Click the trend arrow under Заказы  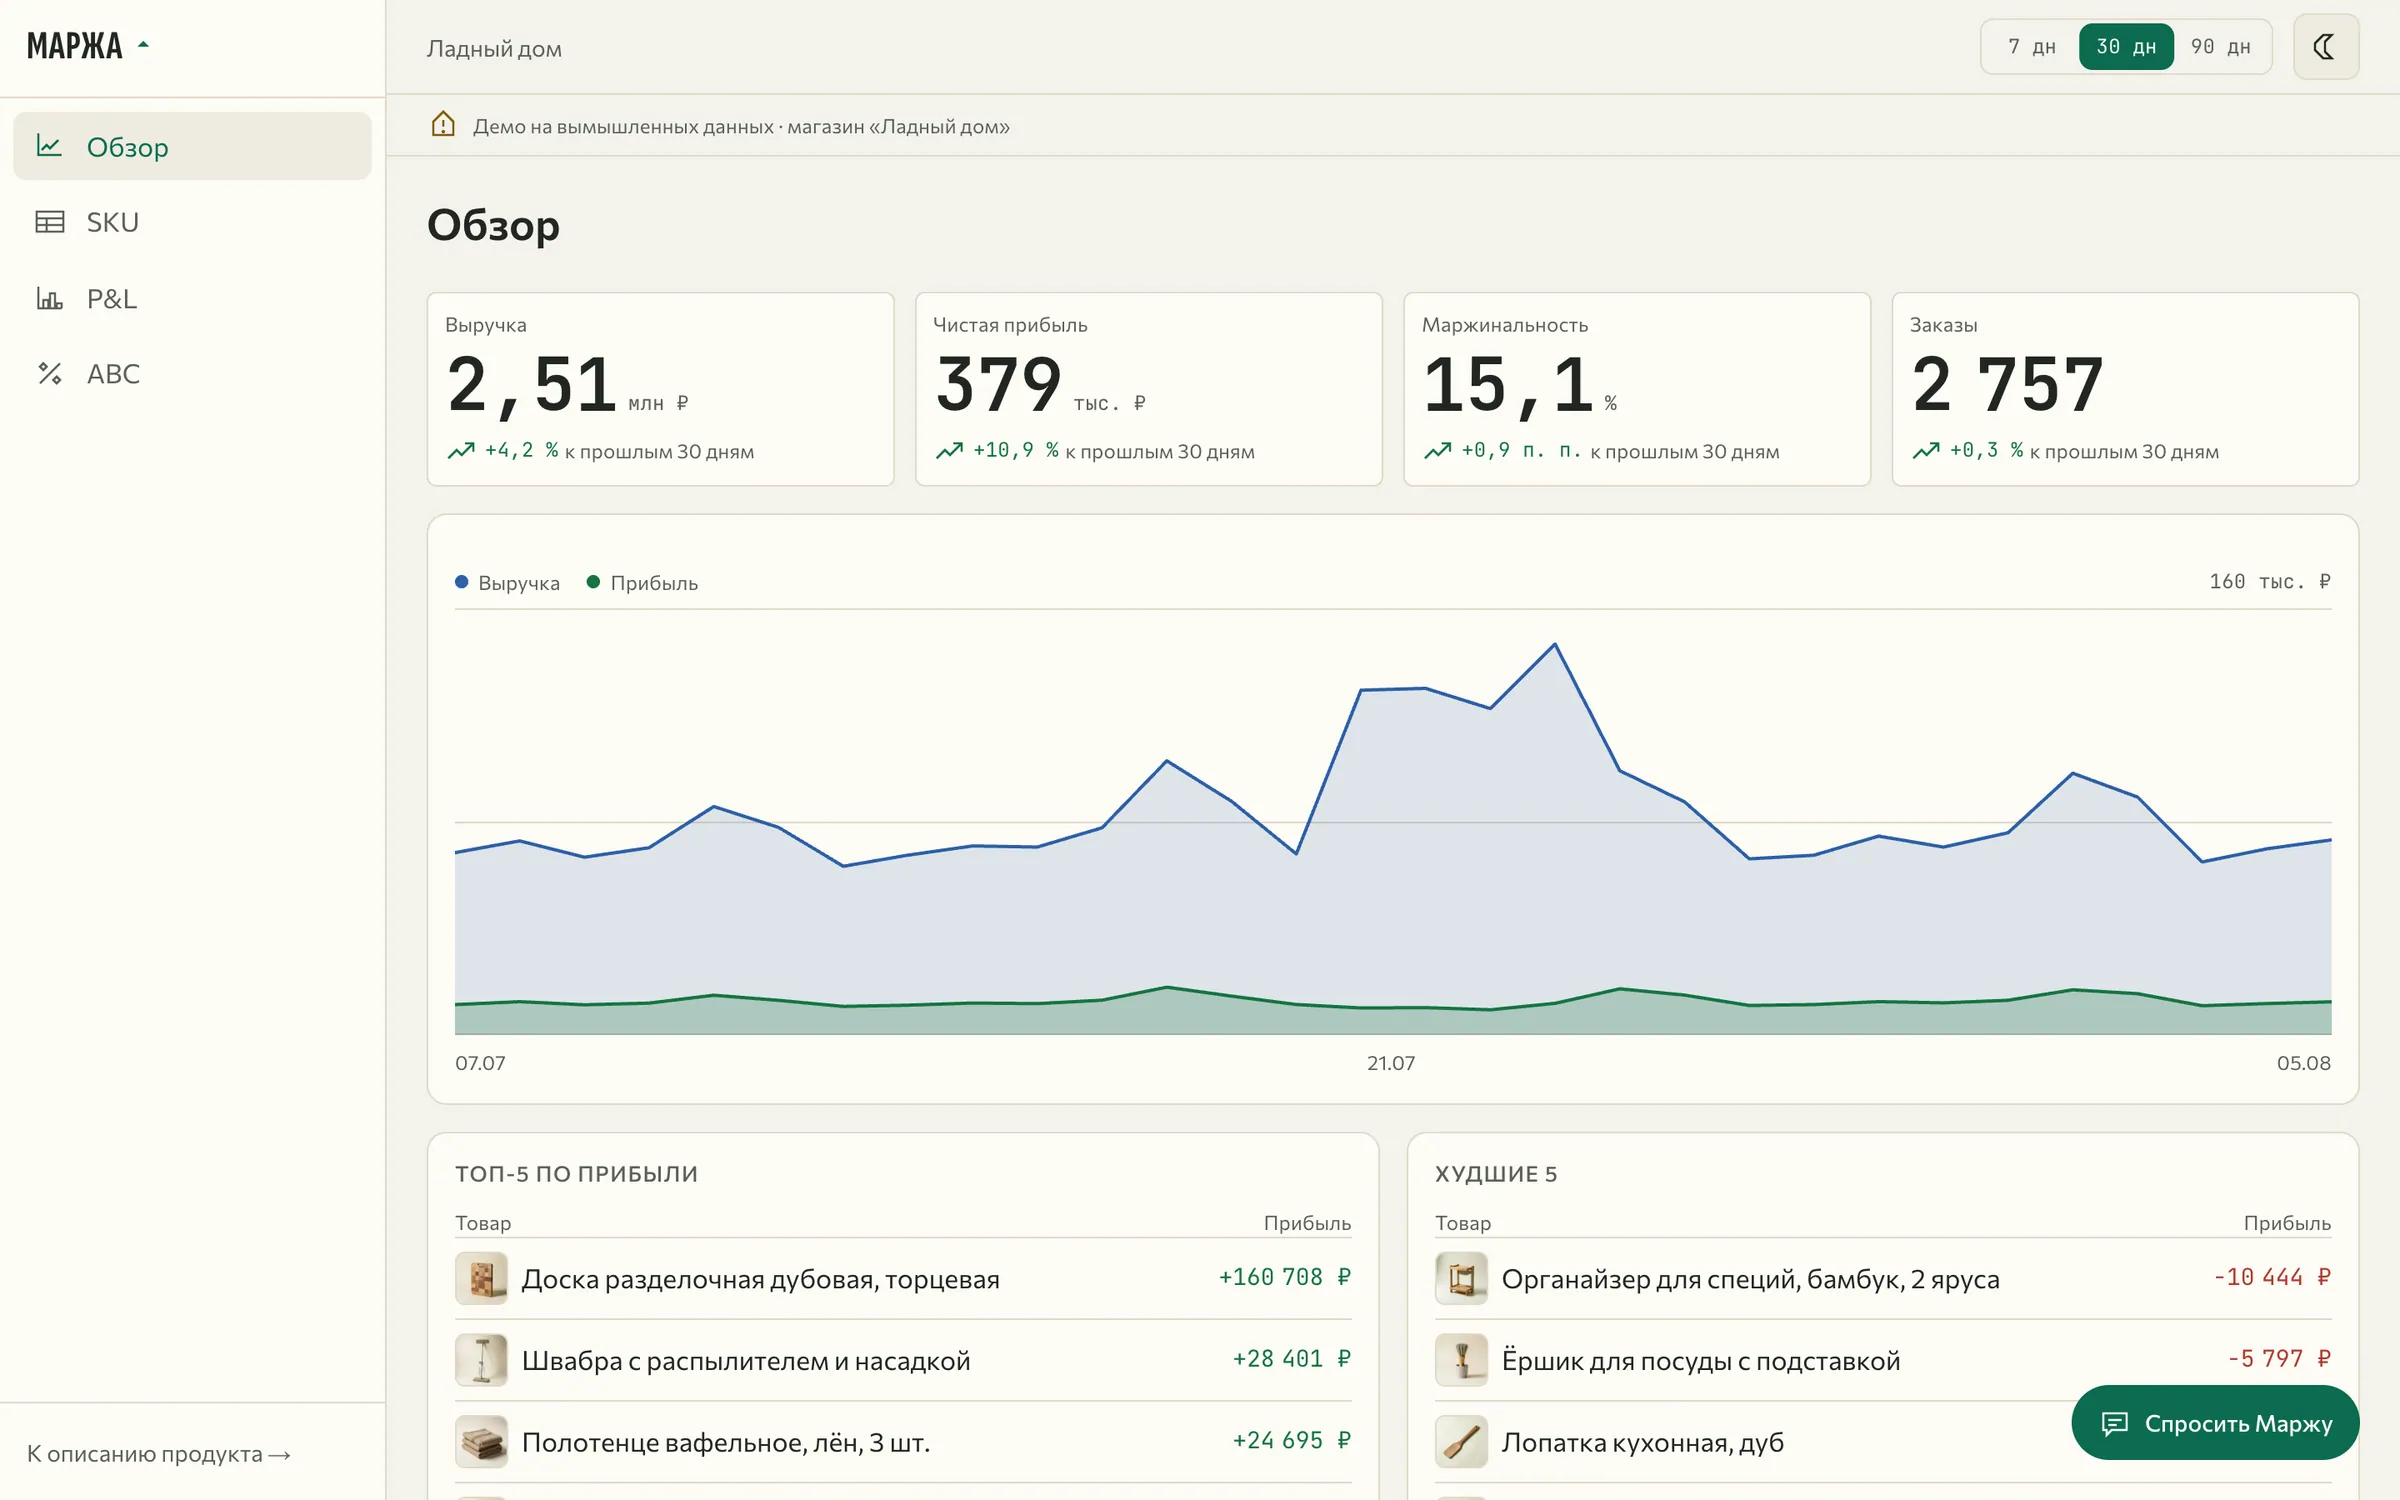(x=1926, y=451)
